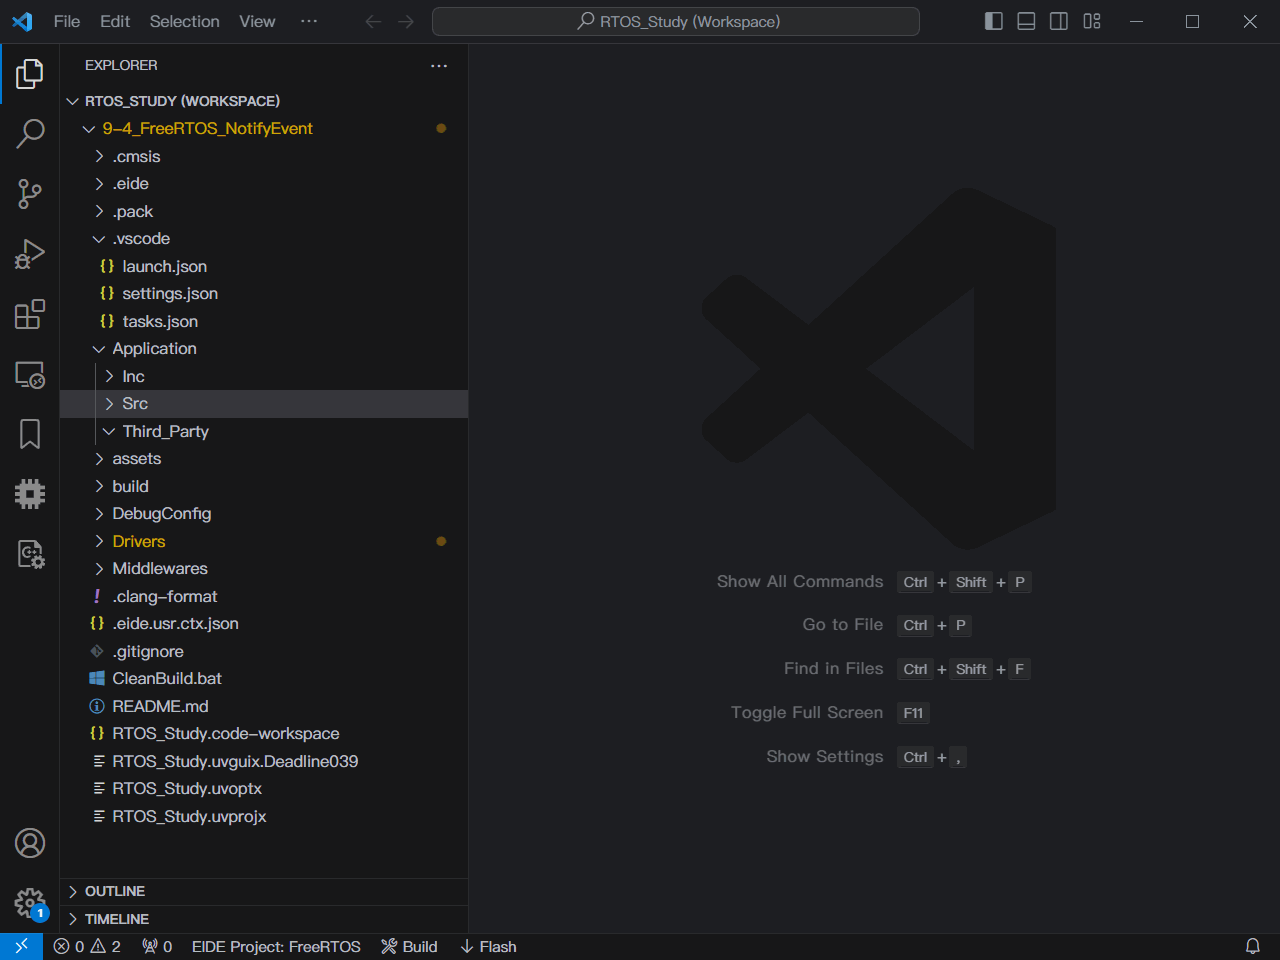Open the chip-shaped EIDE activity icon
This screenshot has width=1280, height=960.
pyautogui.click(x=30, y=494)
